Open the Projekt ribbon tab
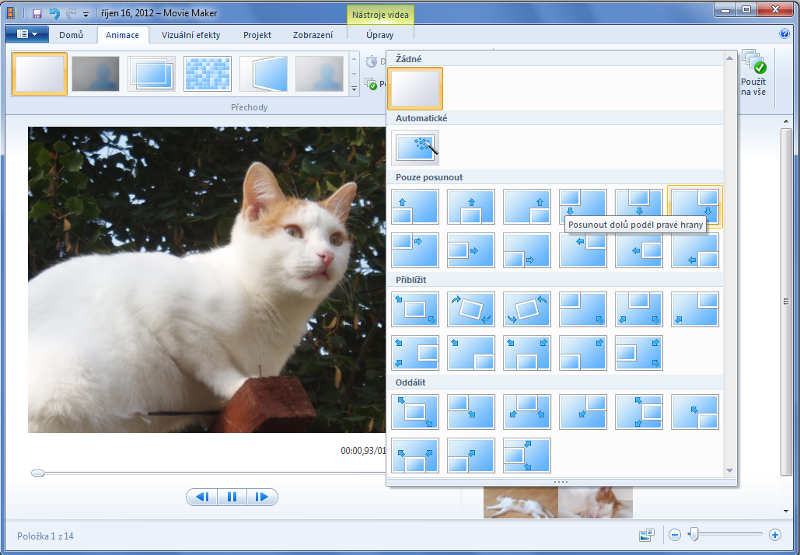This screenshot has width=800, height=555. coord(257,34)
